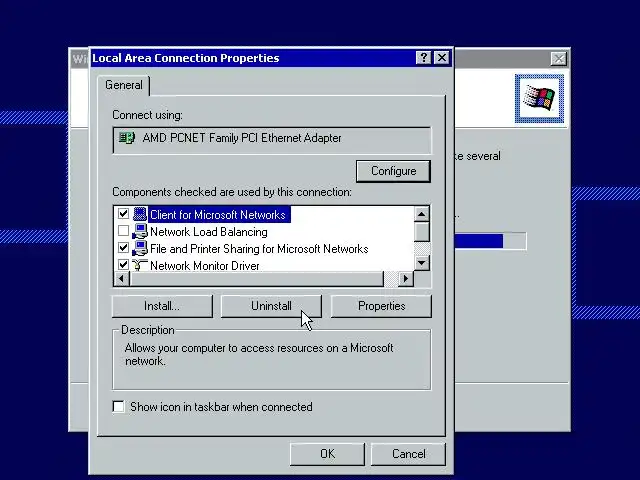The height and width of the screenshot is (480, 640).
Task: Click the Cancel button
Action: coord(408,454)
